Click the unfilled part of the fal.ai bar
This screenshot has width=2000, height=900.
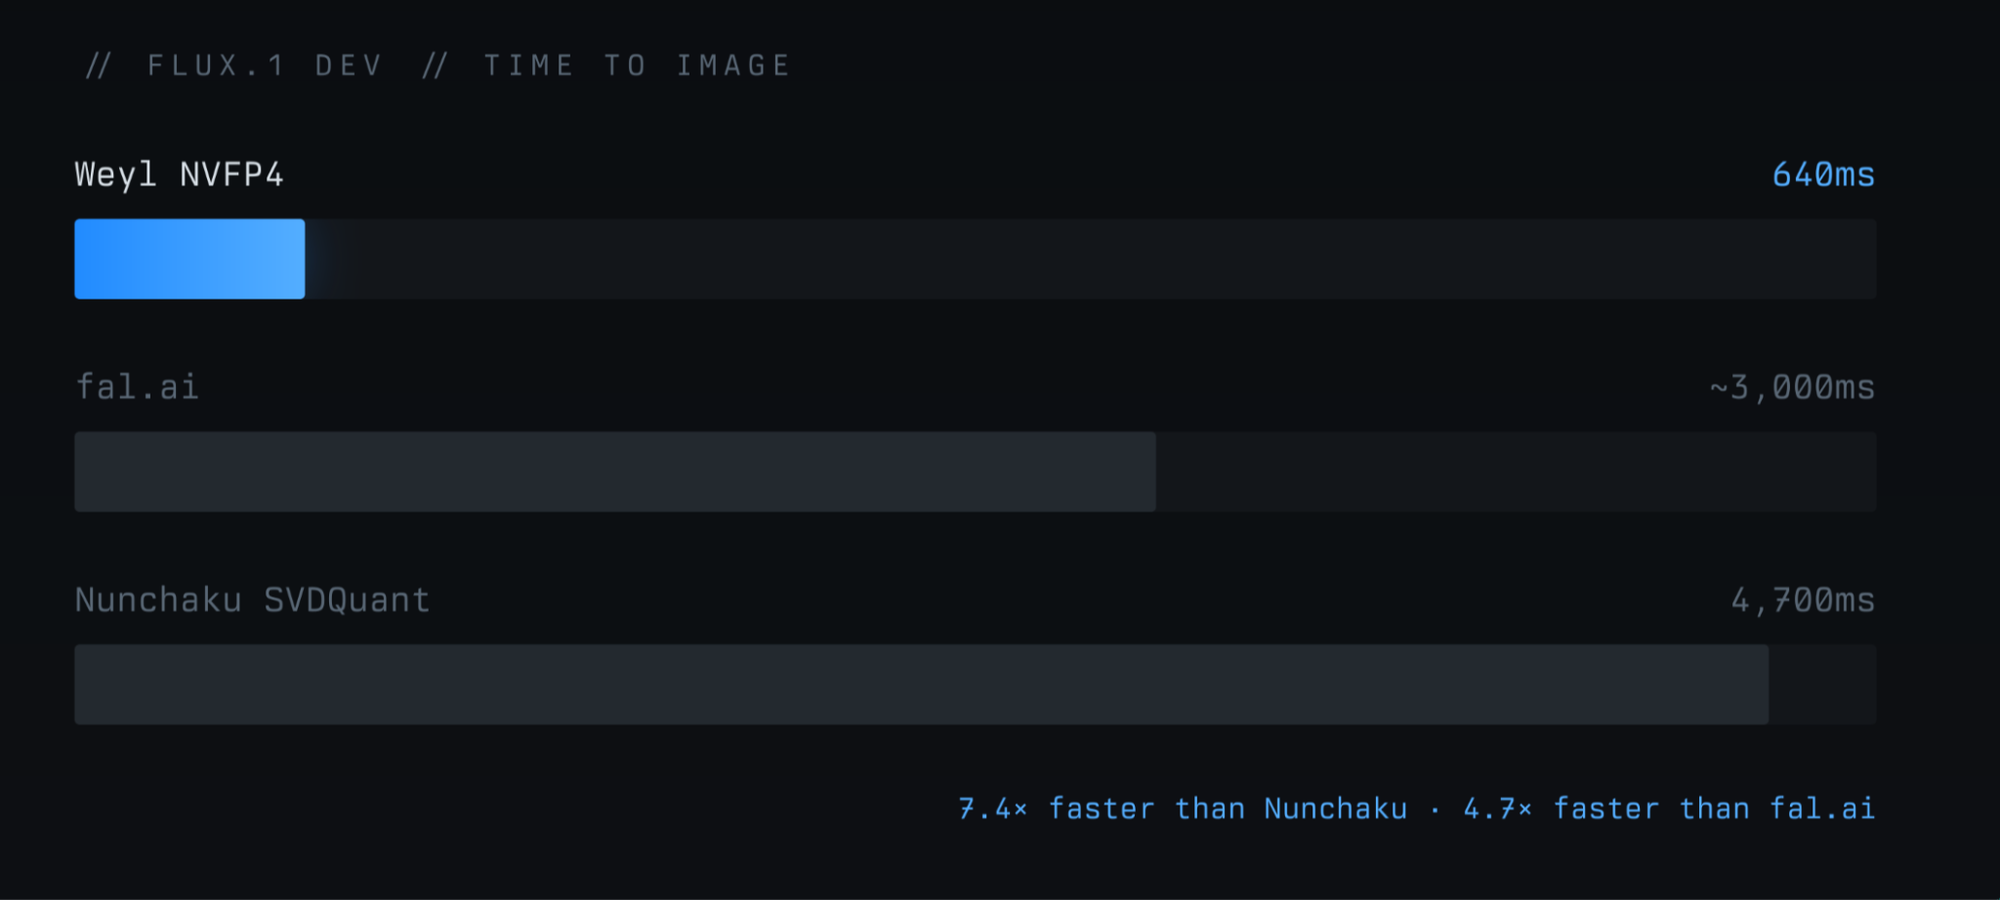(1515, 472)
